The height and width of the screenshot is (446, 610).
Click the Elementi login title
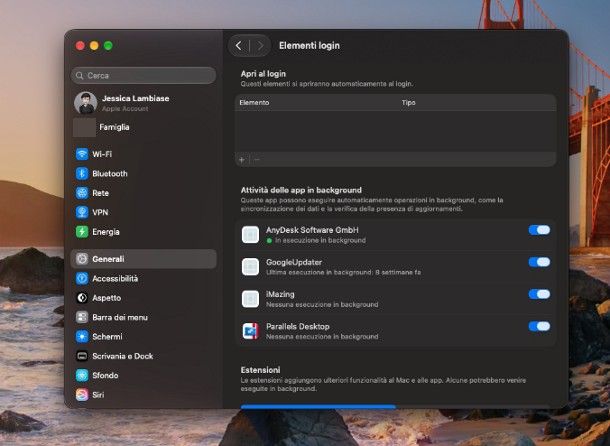[x=309, y=46]
